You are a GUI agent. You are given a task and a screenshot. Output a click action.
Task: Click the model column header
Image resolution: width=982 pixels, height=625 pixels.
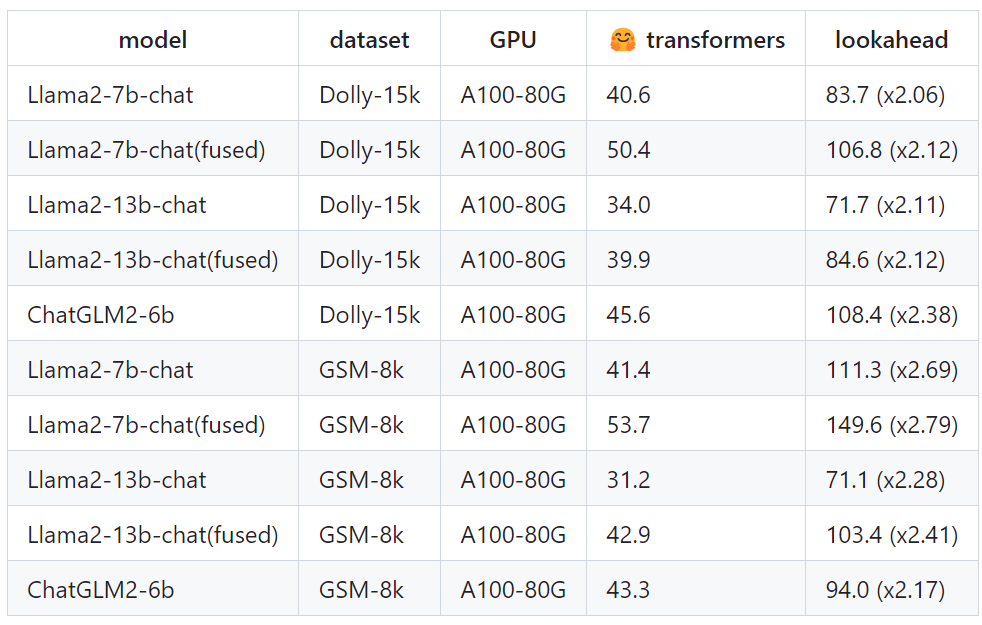(x=153, y=39)
